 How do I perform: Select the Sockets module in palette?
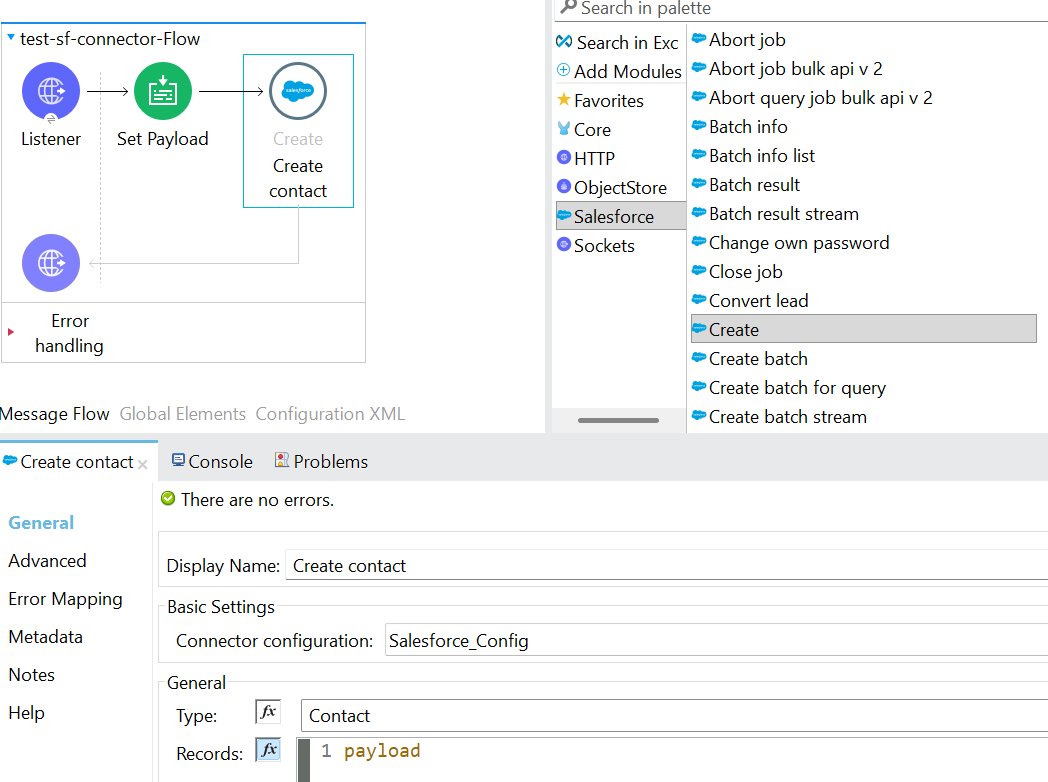[596, 246]
